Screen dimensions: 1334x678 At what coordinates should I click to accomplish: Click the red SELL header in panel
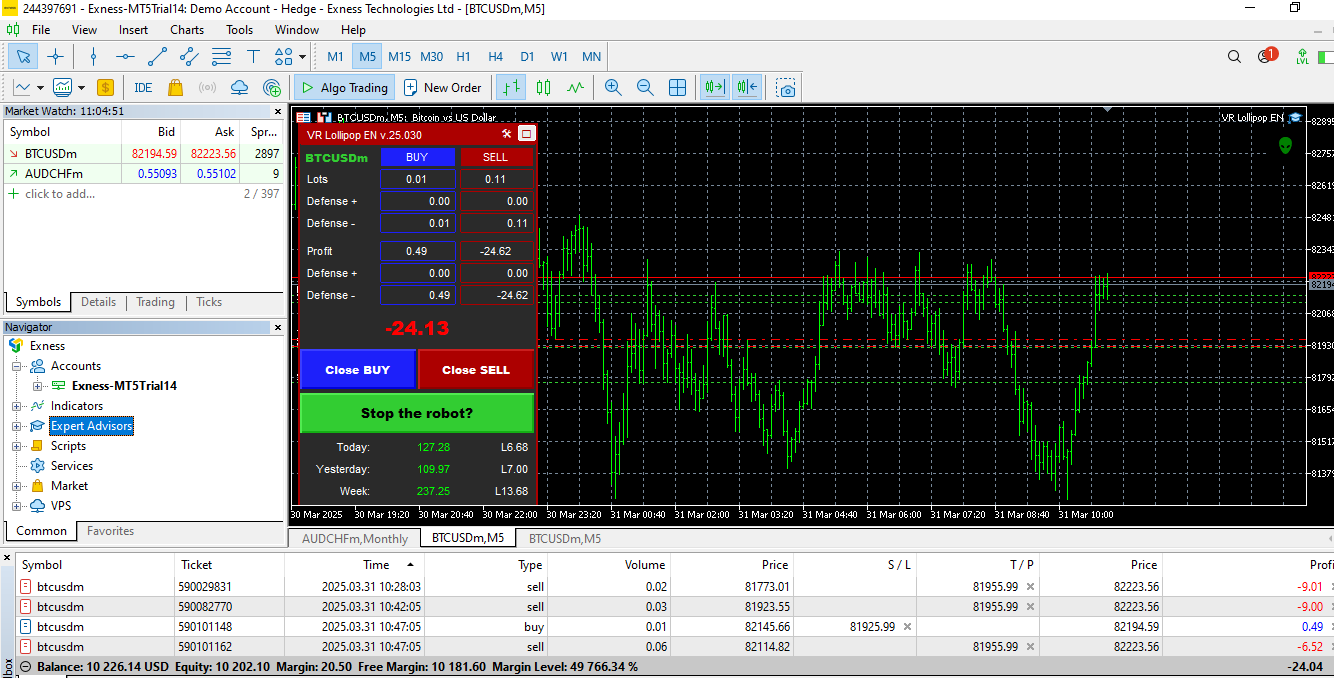495,157
